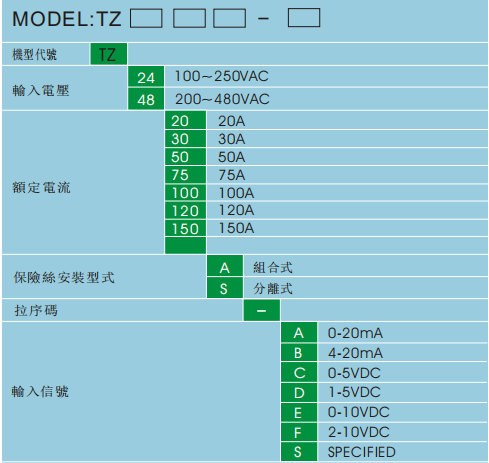Click the second empty model code box
This screenshot has height=463, width=489.
coord(189,18)
